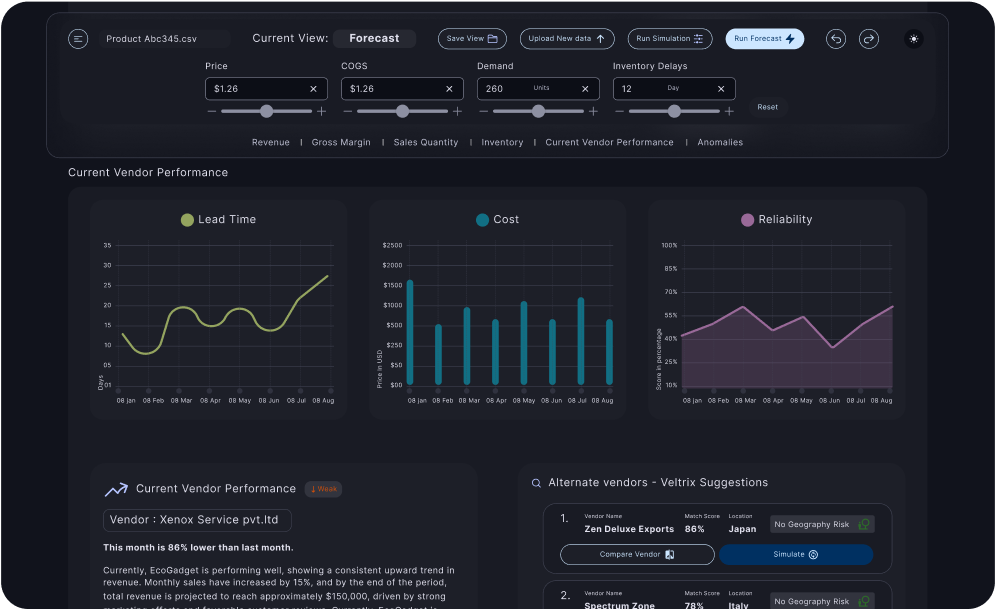The width and height of the screenshot is (995, 609).
Task: Decrease Price with the minus icon
Action: tap(212, 112)
